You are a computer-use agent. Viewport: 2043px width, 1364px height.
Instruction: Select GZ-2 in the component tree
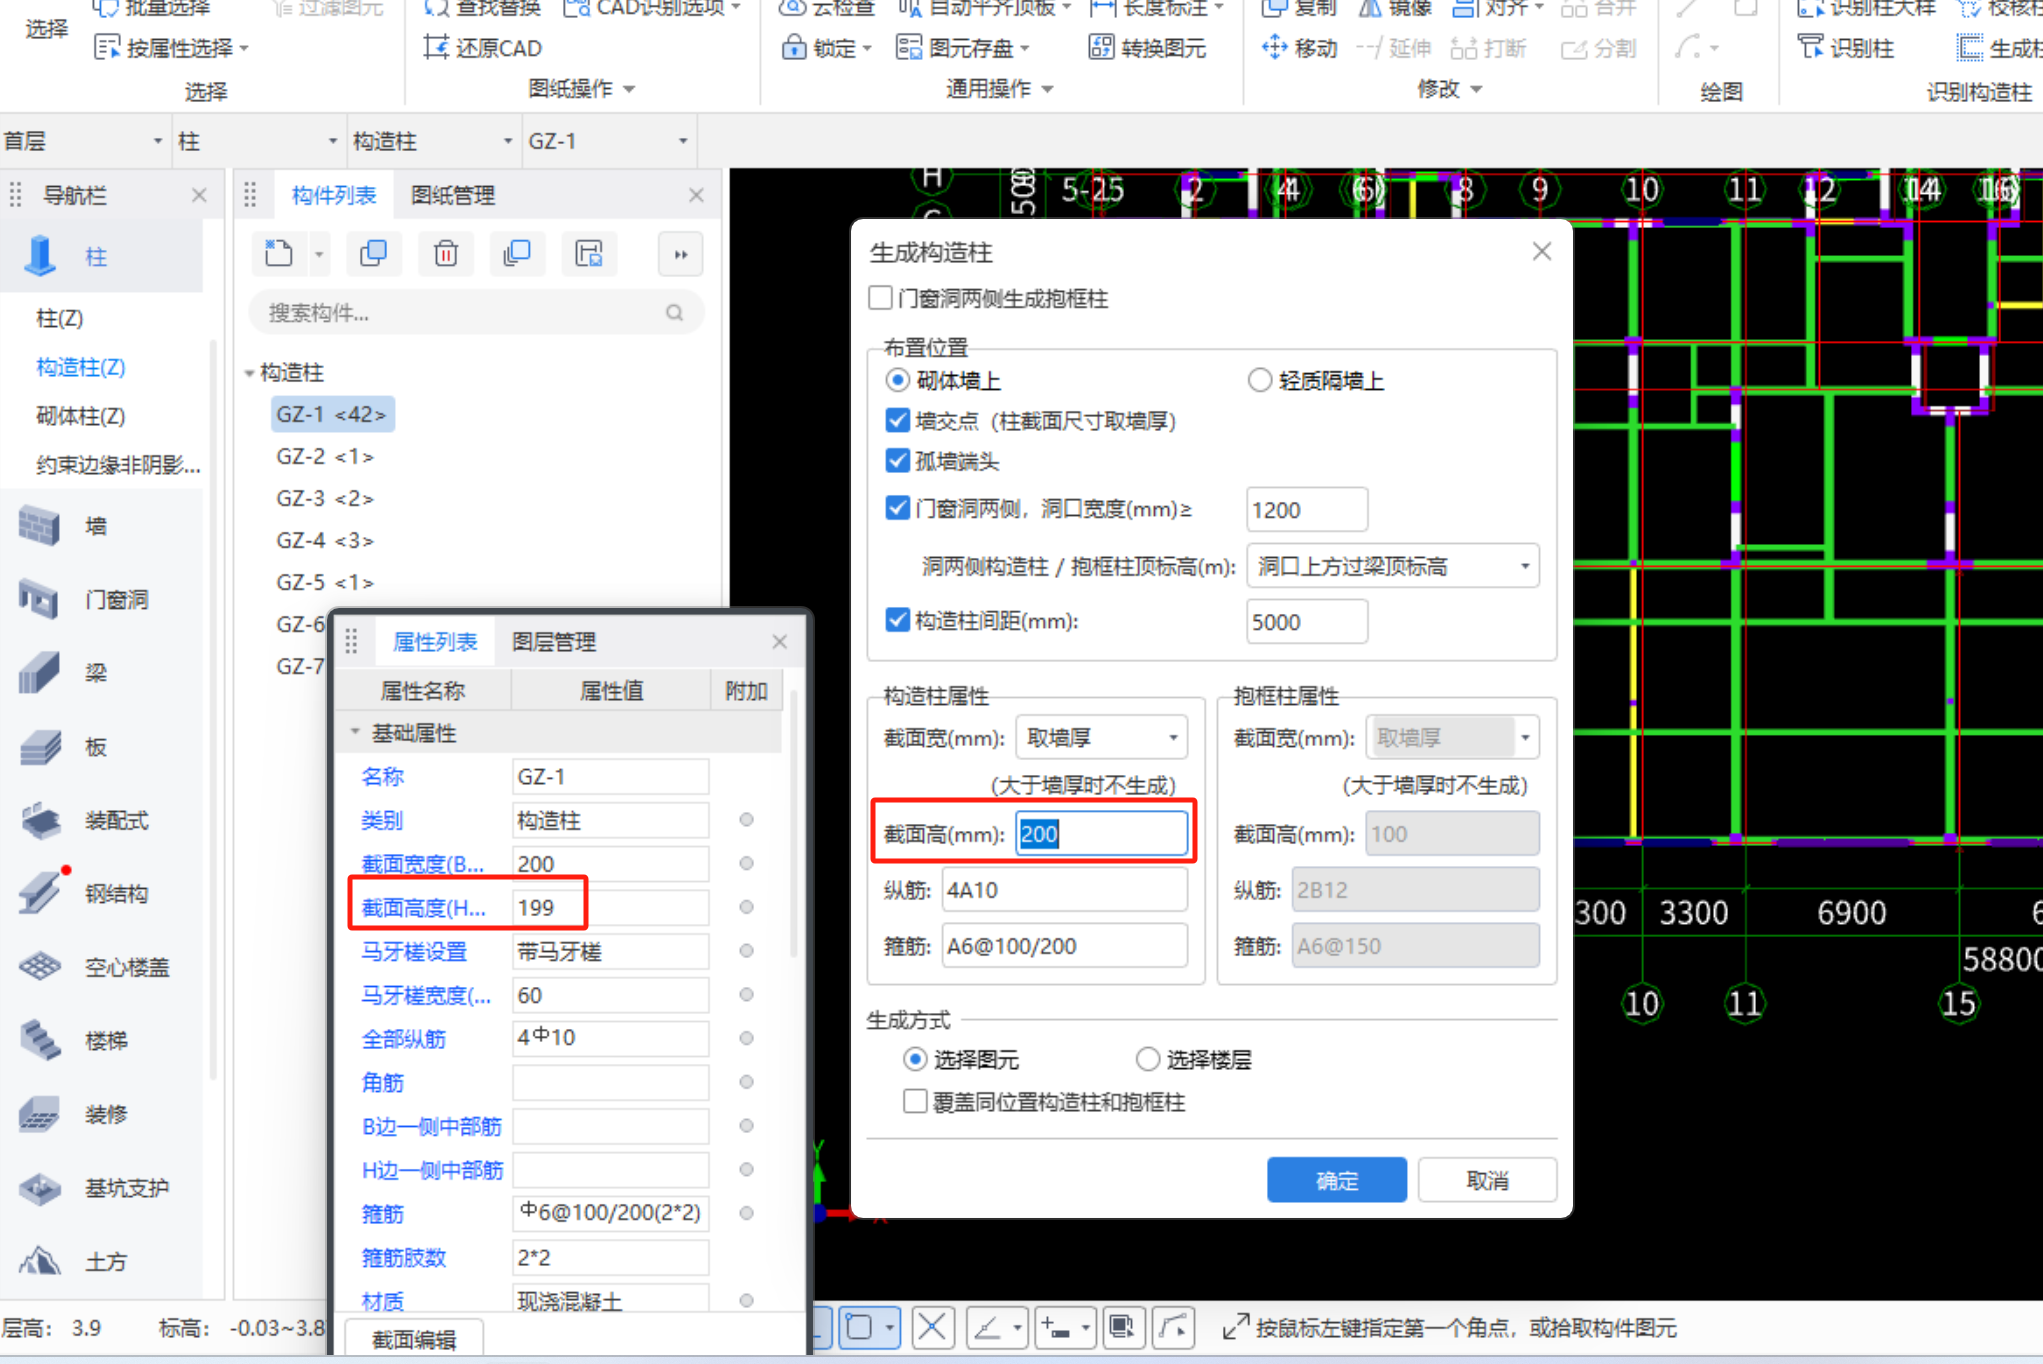[x=325, y=456]
